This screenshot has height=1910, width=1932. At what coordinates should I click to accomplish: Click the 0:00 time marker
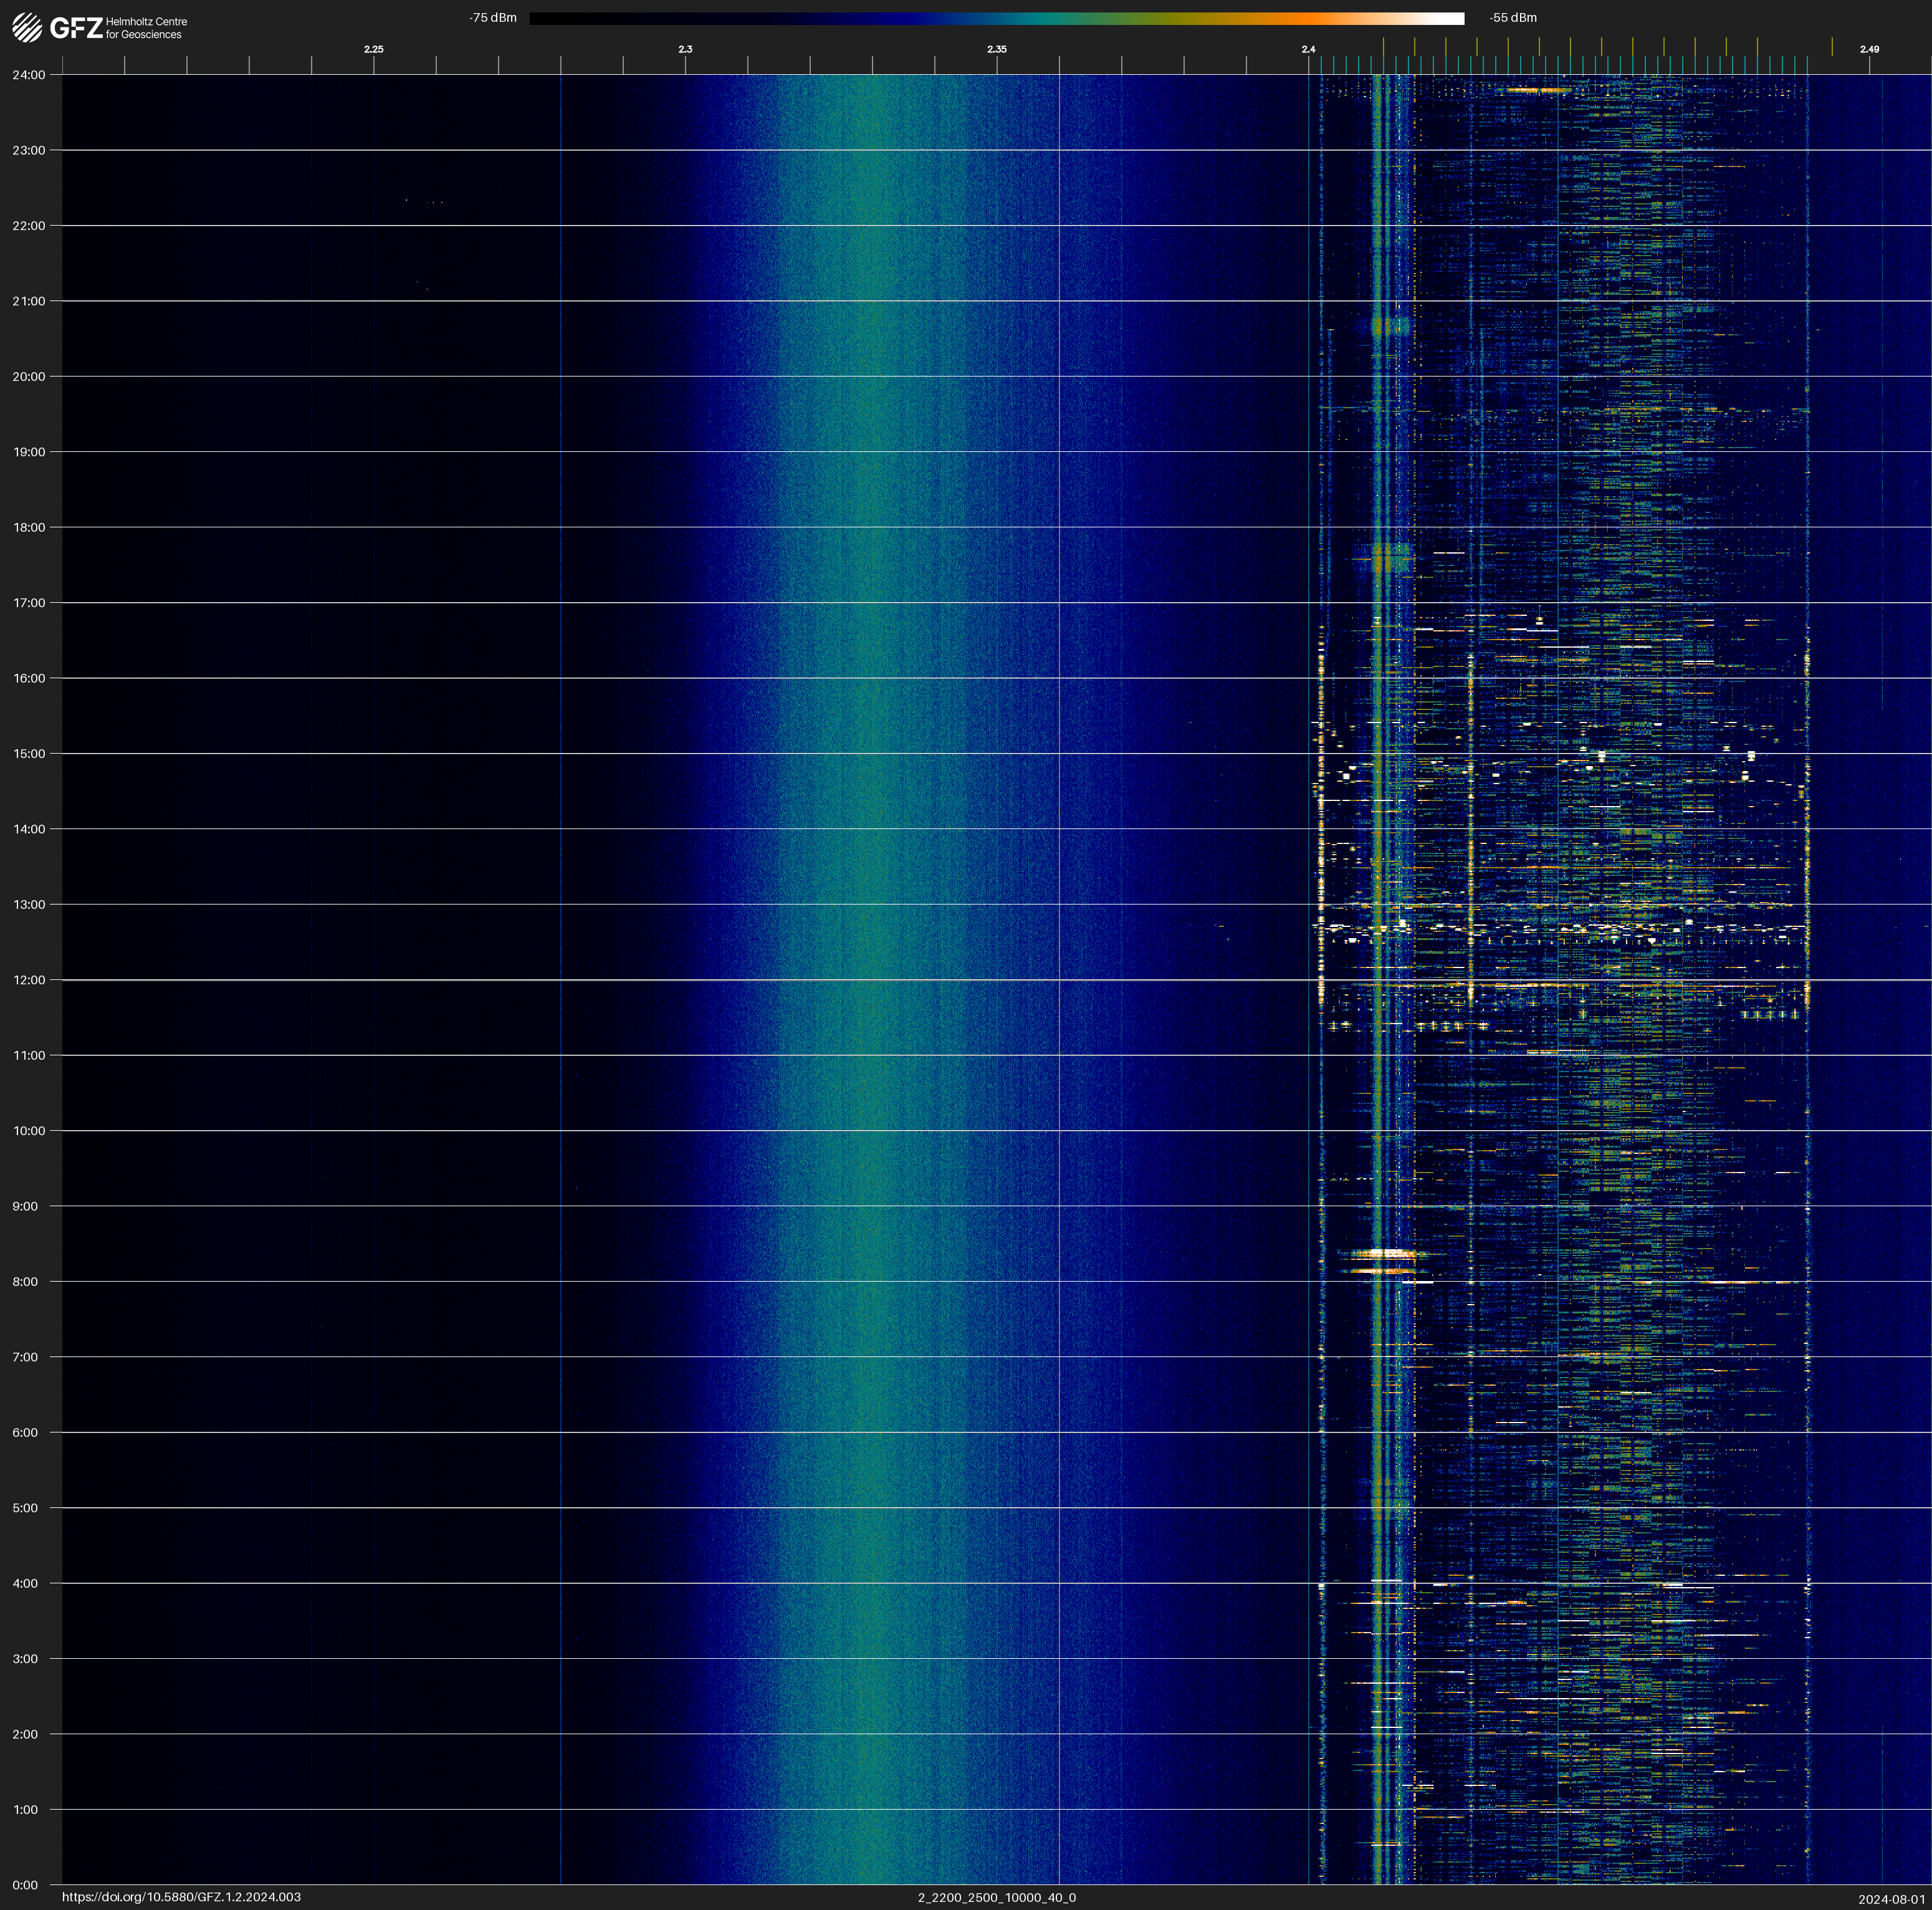[x=25, y=1885]
